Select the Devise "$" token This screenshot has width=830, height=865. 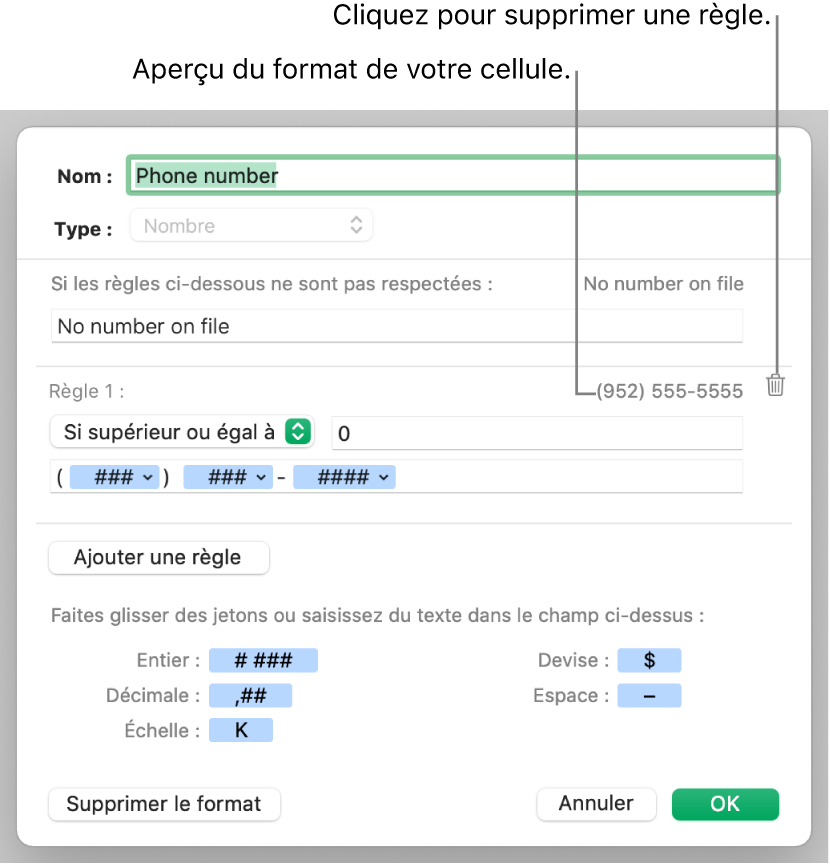point(649,660)
